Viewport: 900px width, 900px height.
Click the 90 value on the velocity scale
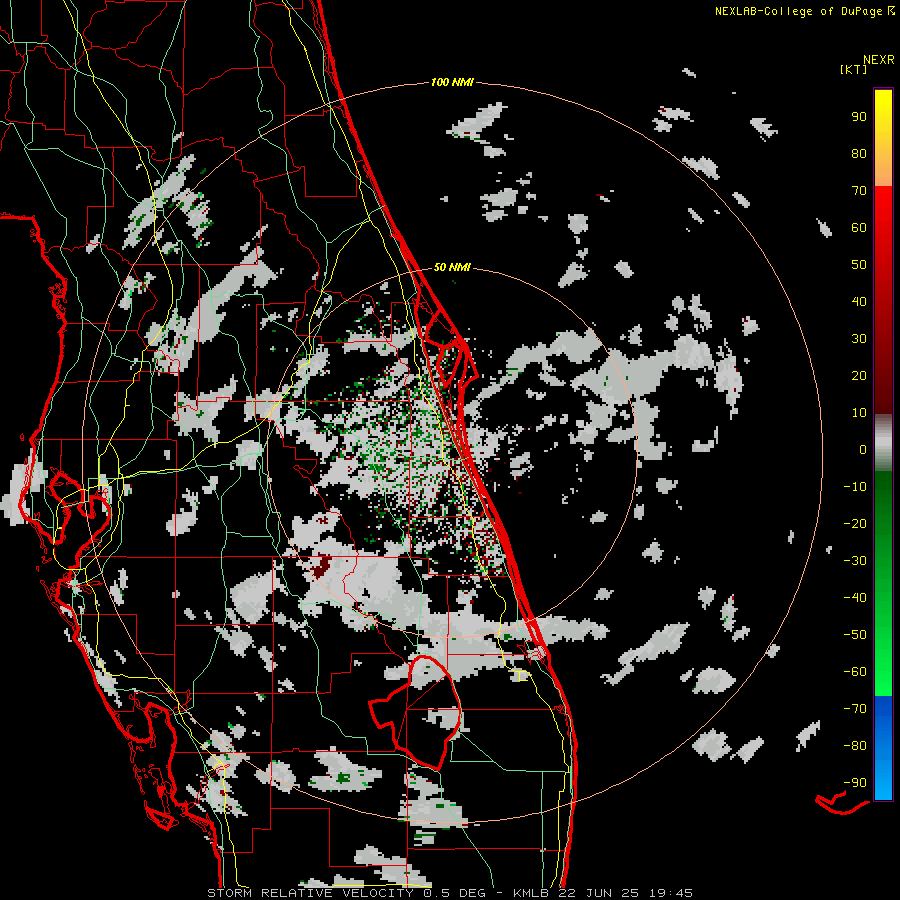(859, 117)
